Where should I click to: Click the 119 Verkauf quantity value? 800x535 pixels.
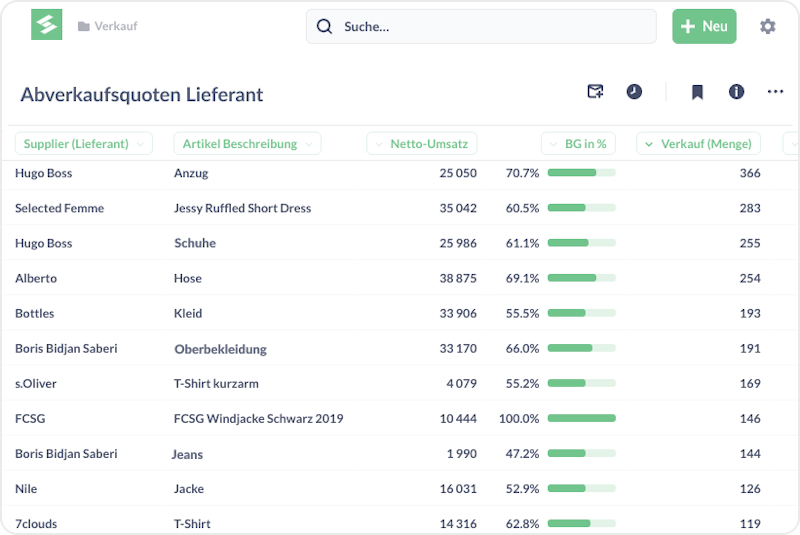pyautogui.click(x=750, y=524)
